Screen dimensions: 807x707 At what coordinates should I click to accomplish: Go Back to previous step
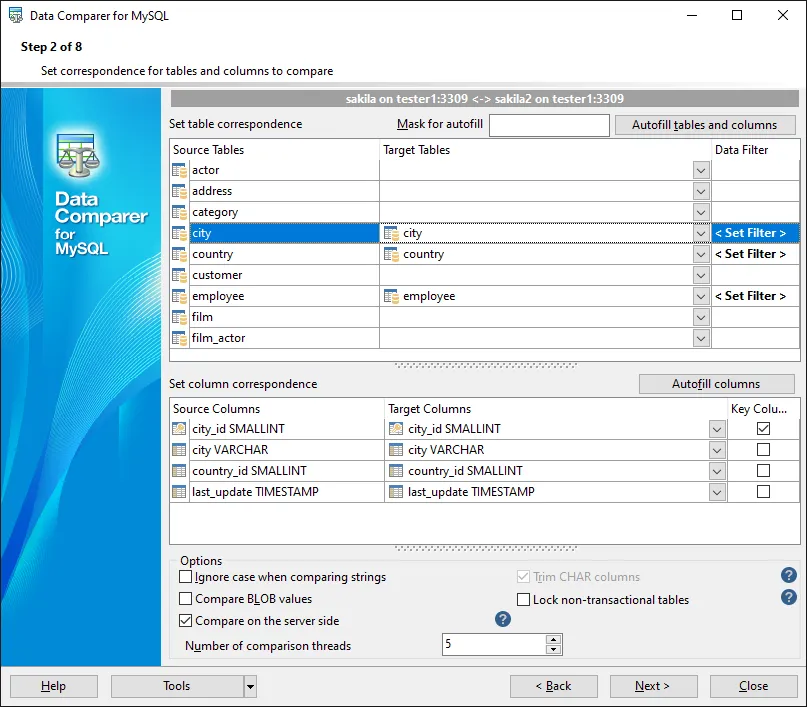554,686
